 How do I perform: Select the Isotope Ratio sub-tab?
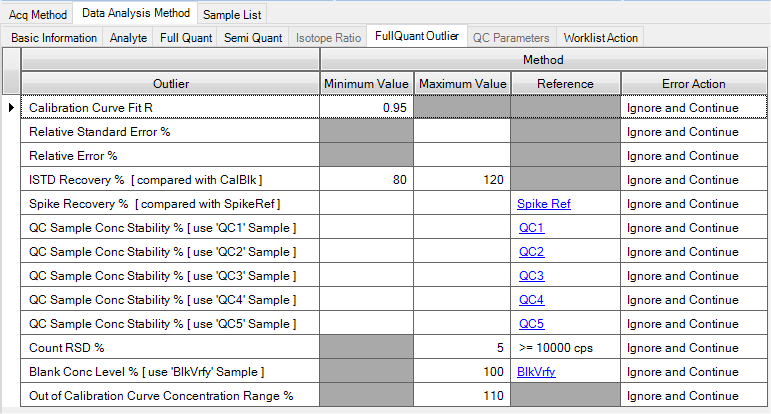328,38
